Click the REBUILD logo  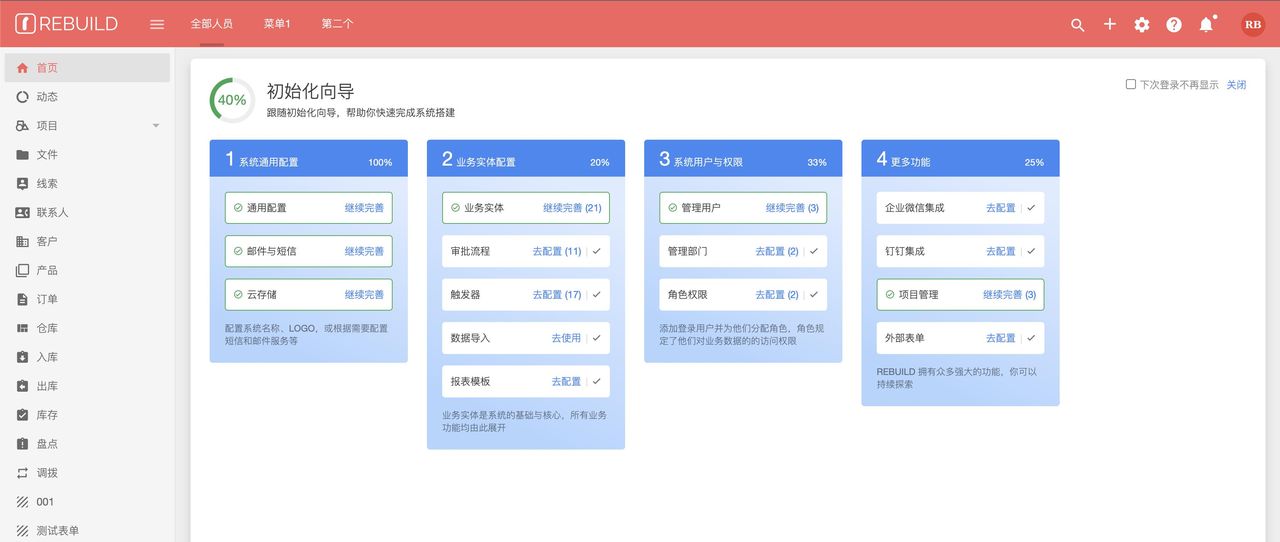(x=66, y=24)
